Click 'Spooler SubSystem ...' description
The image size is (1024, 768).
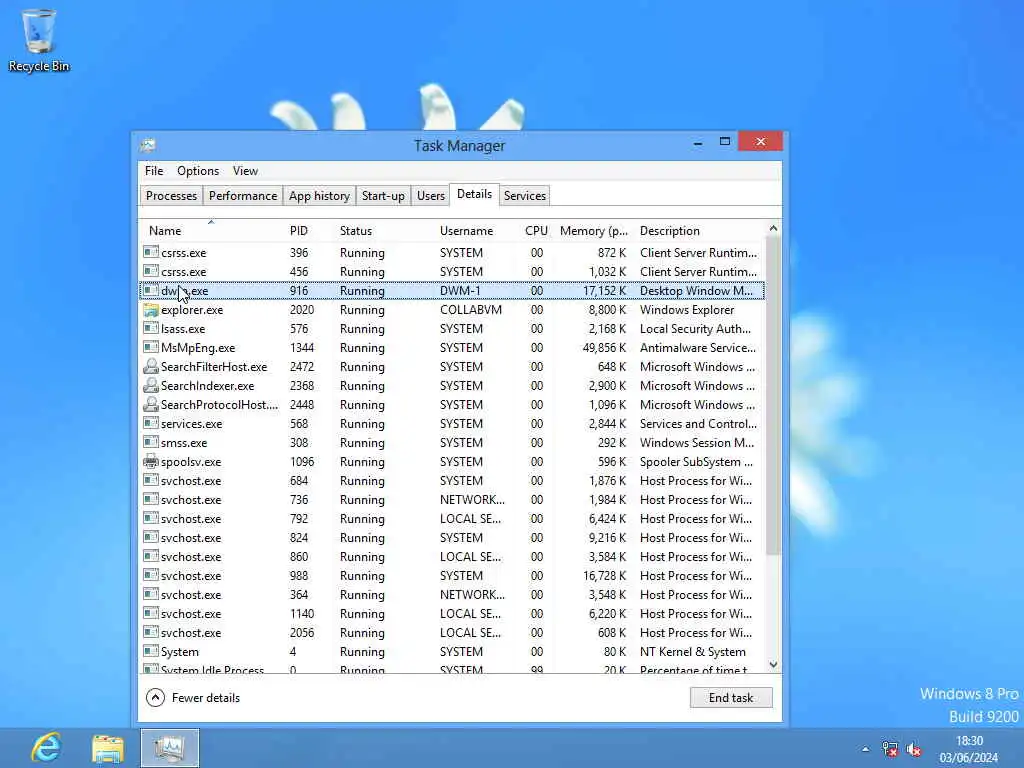point(696,462)
